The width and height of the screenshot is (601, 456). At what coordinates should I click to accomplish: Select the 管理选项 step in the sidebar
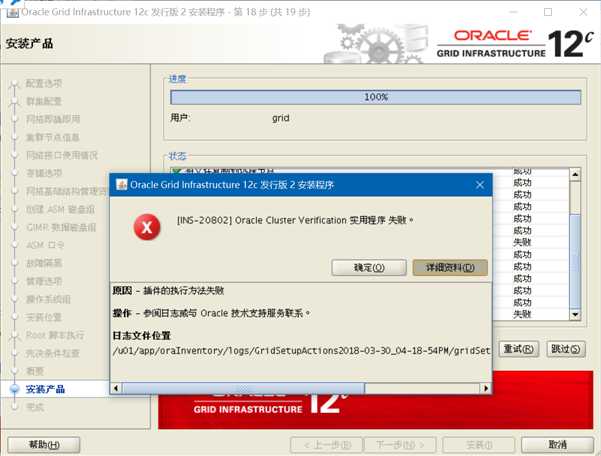(44, 281)
